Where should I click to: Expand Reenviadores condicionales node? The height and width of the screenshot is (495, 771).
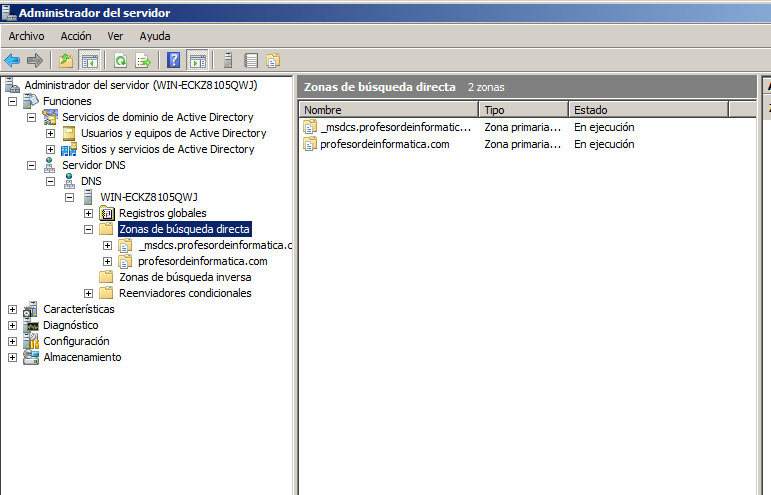(89, 293)
